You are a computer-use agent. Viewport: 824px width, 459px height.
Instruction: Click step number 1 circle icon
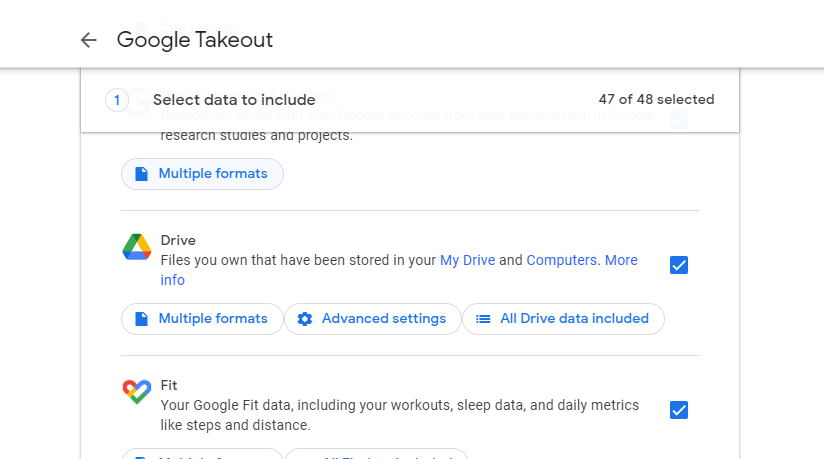(x=117, y=100)
